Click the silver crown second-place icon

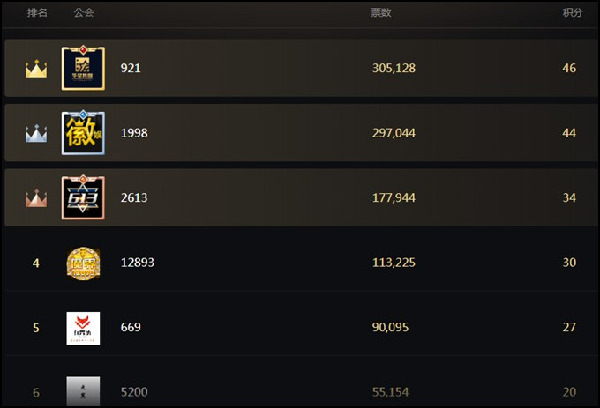36,134
